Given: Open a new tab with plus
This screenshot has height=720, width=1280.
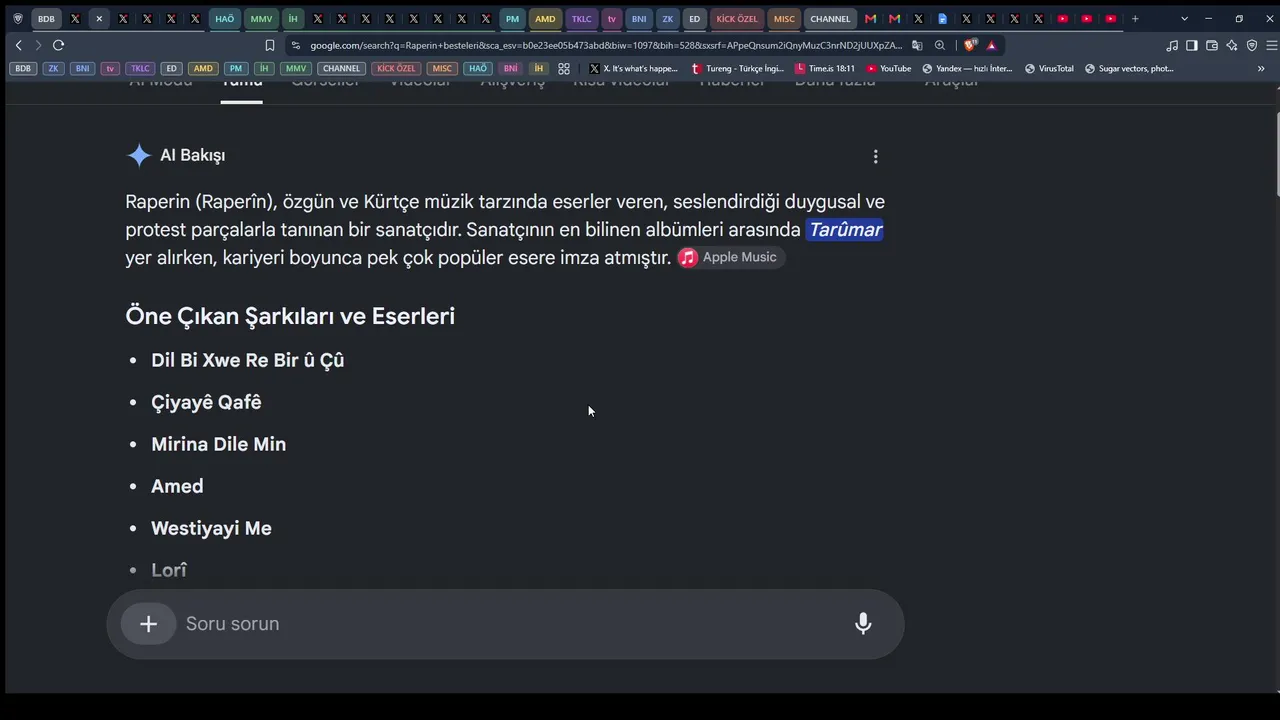Looking at the screenshot, I should tap(1135, 18).
